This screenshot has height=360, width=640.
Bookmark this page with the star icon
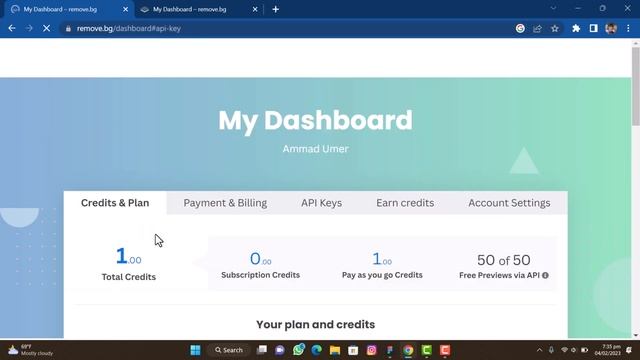coord(555,28)
